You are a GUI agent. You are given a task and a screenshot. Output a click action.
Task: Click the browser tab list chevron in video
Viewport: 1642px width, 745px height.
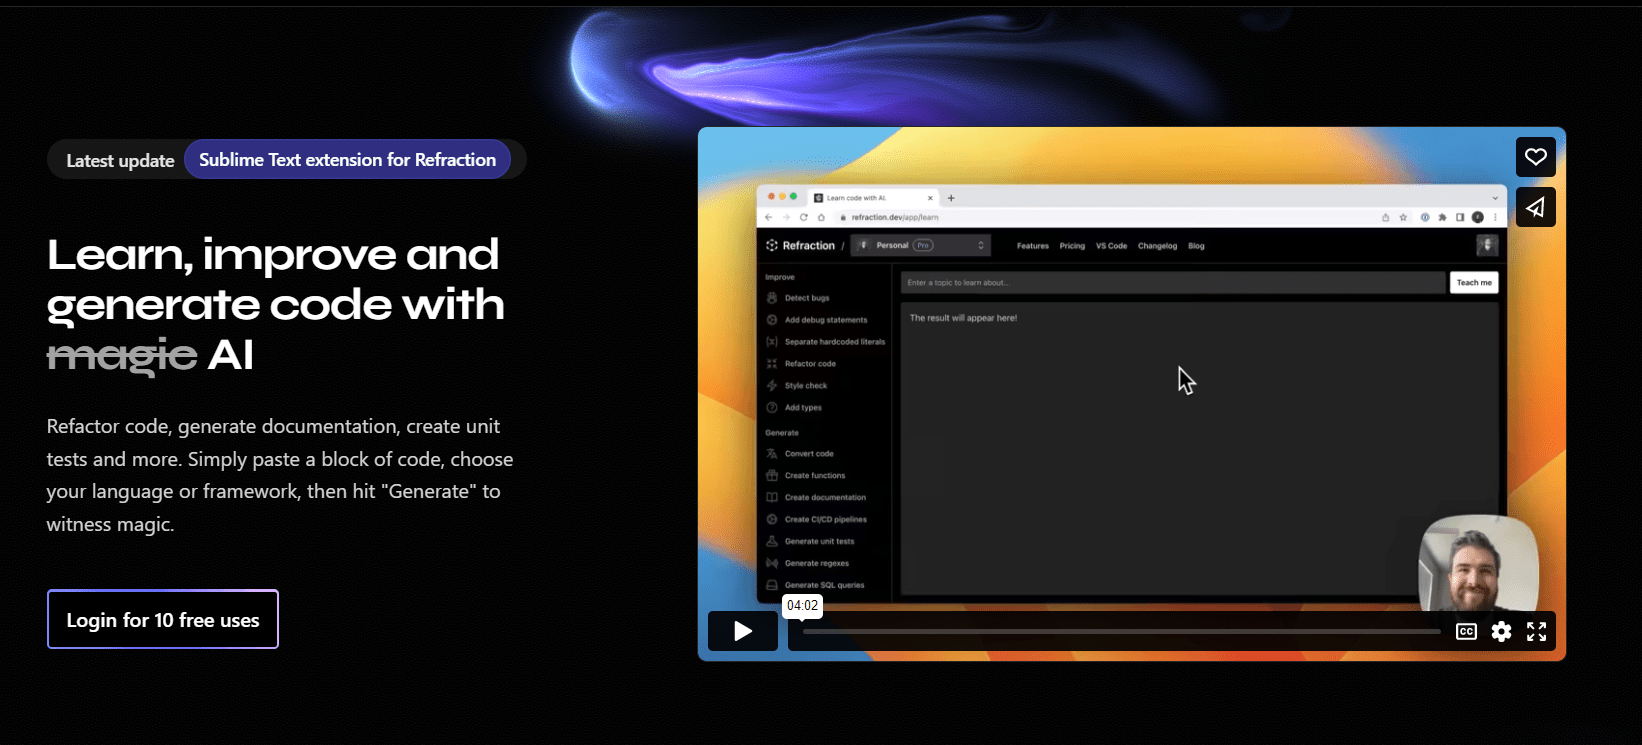point(1495,198)
